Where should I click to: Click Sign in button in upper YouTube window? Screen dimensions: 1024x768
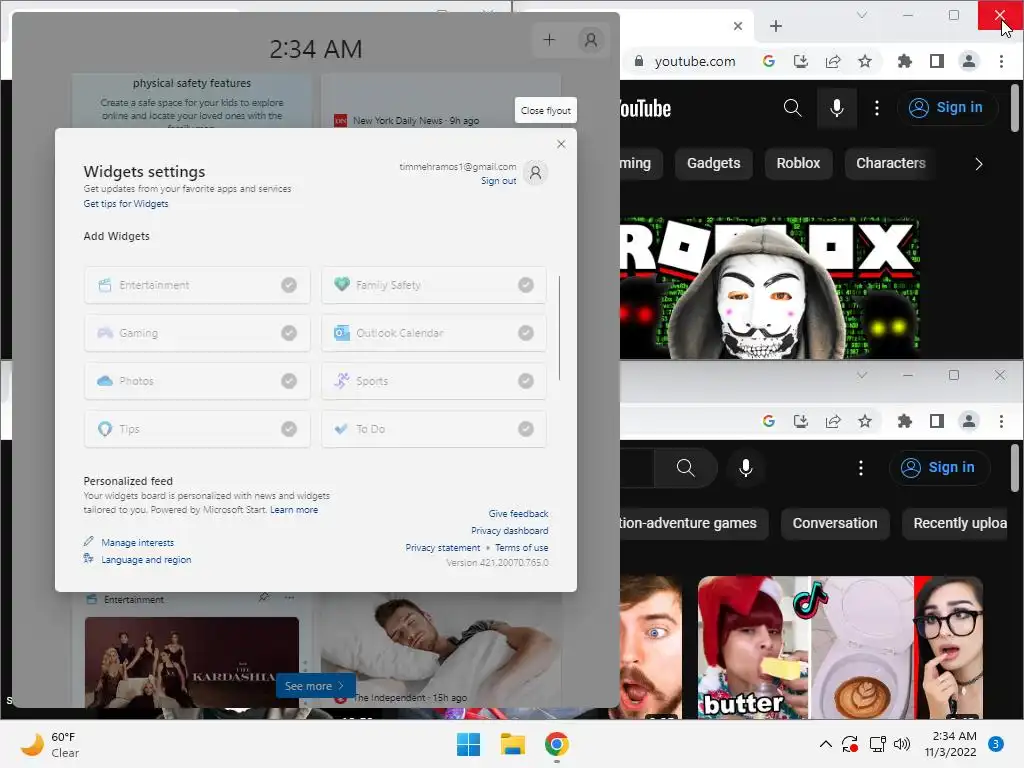[x=947, y=108]
